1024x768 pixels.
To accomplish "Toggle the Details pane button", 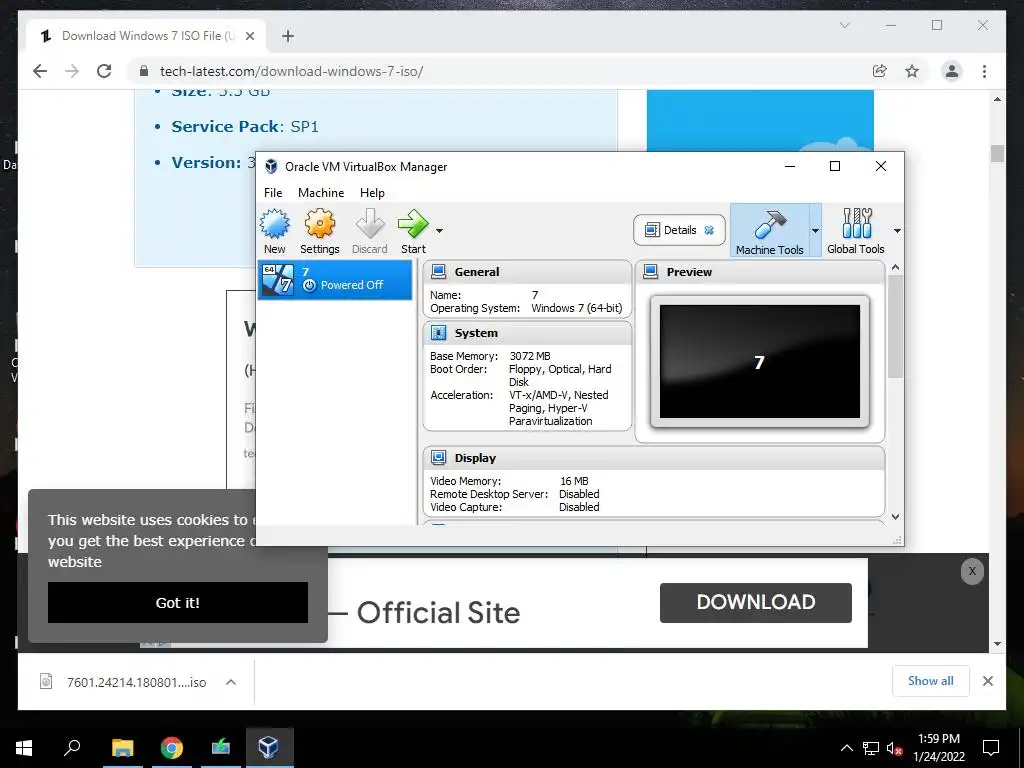I will (679, 230).
